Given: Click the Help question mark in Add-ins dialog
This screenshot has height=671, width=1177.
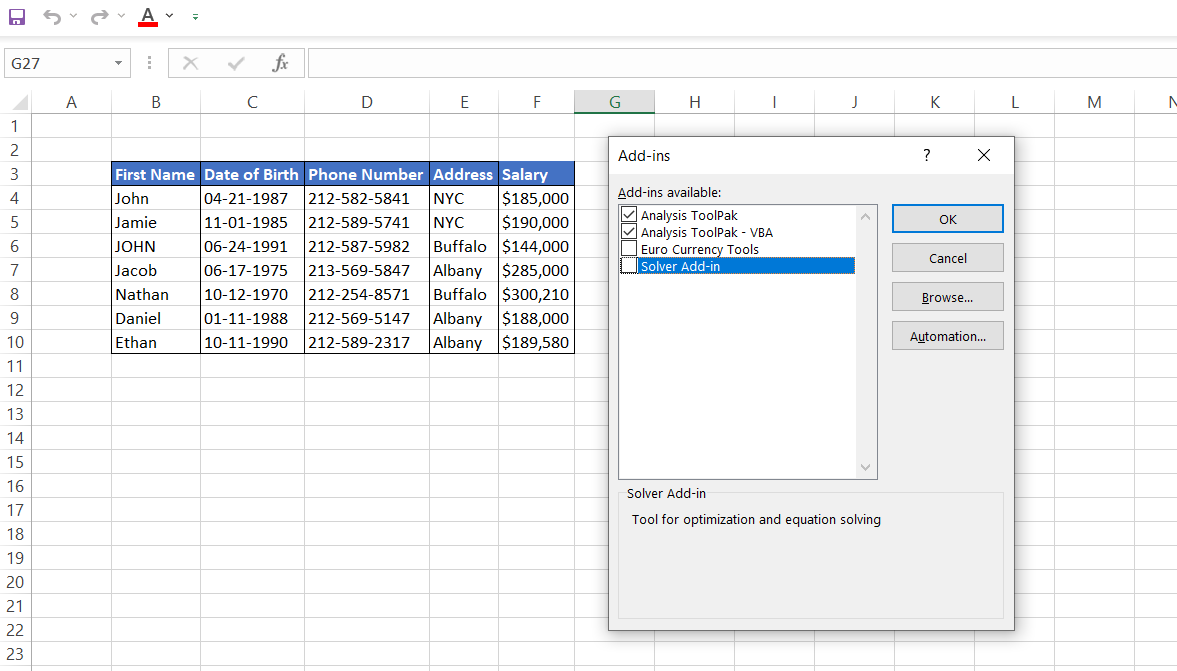Looking at the screenshot, I should (927, 155).
